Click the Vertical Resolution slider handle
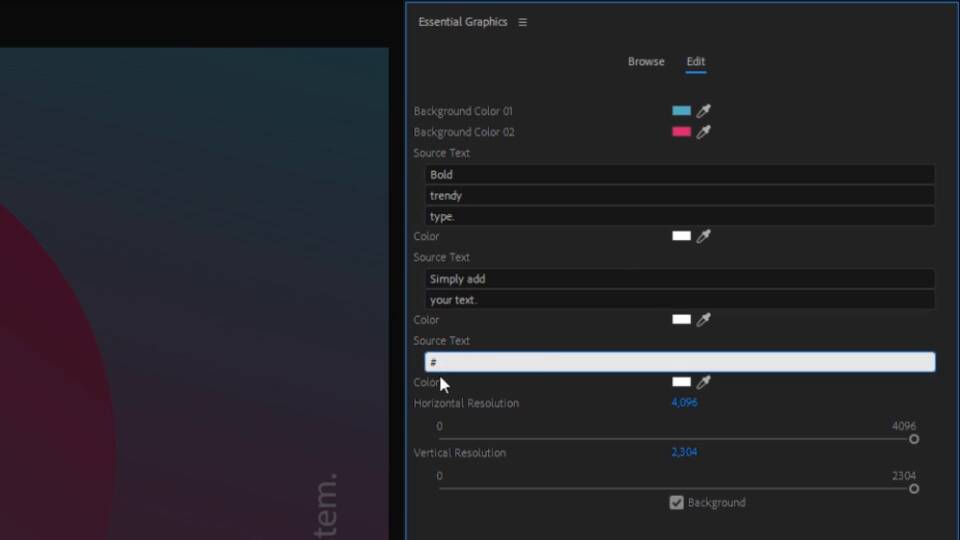 (x=914, y=489)
